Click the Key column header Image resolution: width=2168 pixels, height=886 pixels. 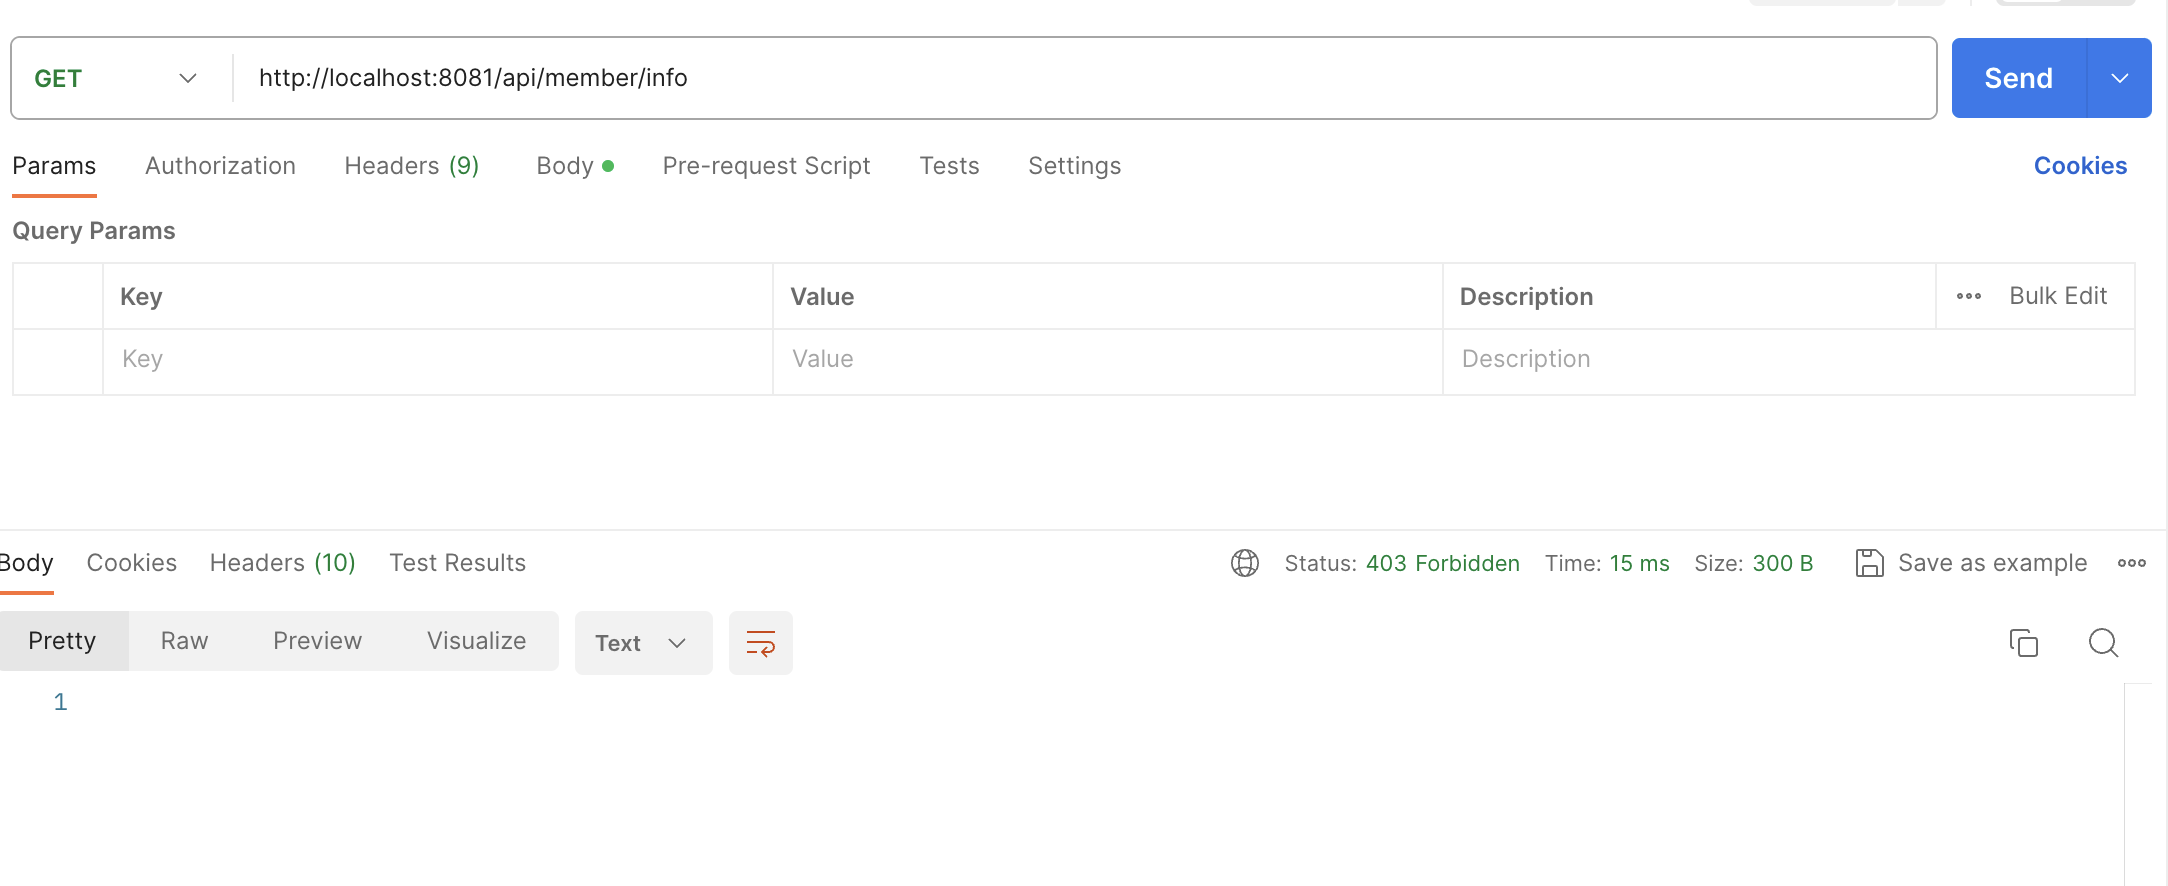[141, 297]
